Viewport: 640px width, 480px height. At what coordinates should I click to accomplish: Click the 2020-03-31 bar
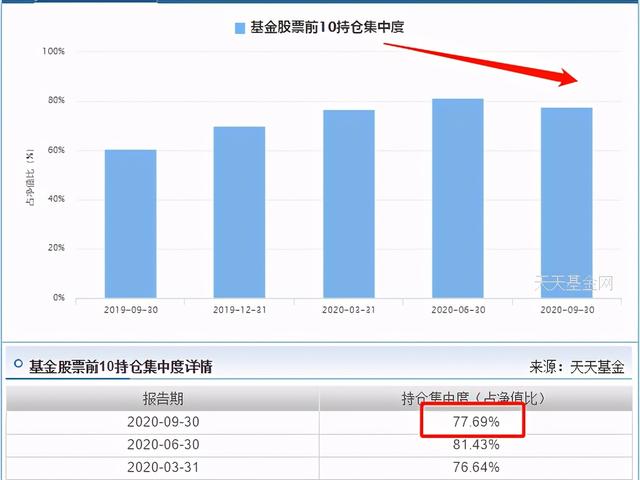pyautogui.click(x=348, y=203)
